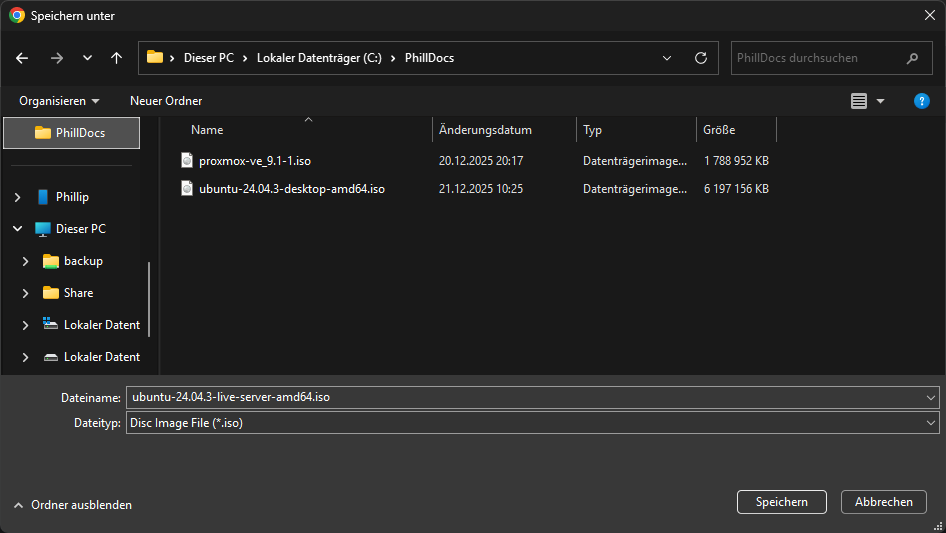Click the Chrome icon in title bar
Image resolution: width=946 pixels, height=533 pixels.
17,16
